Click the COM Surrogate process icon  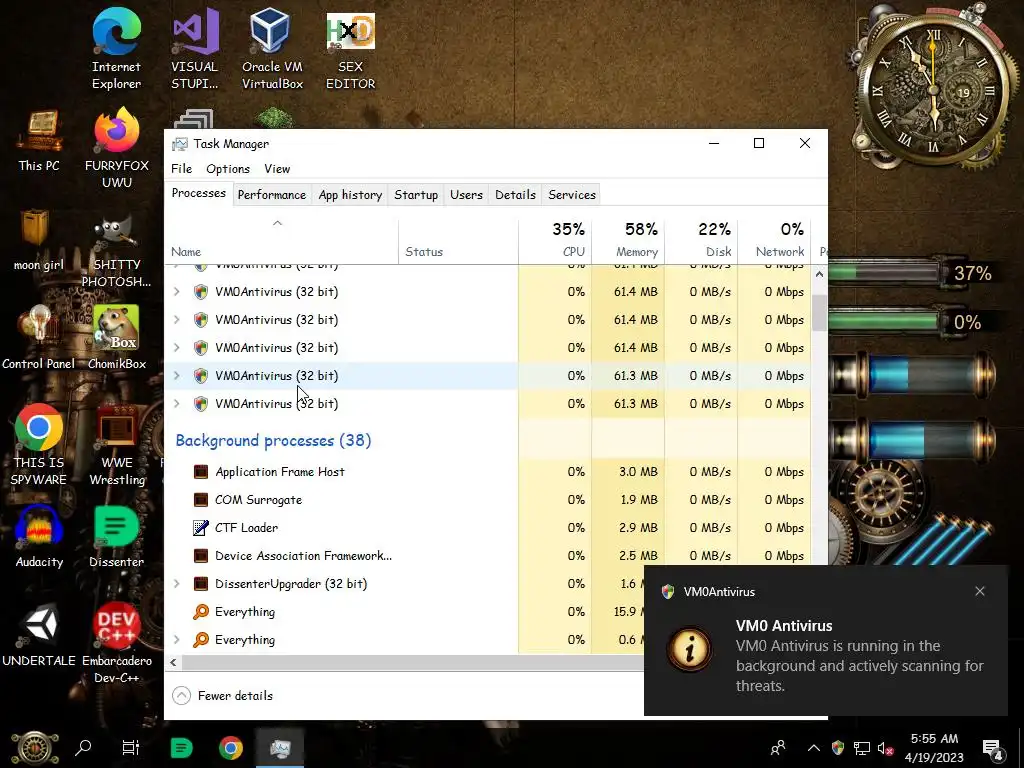point(201,500)
